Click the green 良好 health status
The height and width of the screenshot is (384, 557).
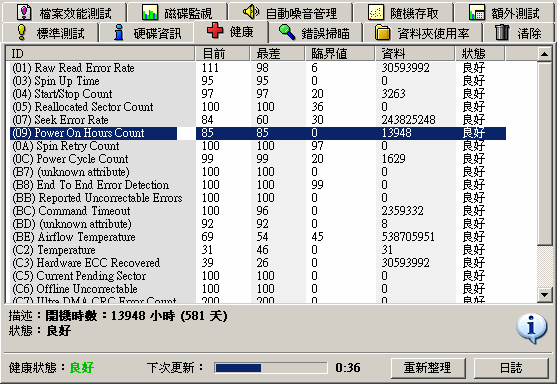82,368
